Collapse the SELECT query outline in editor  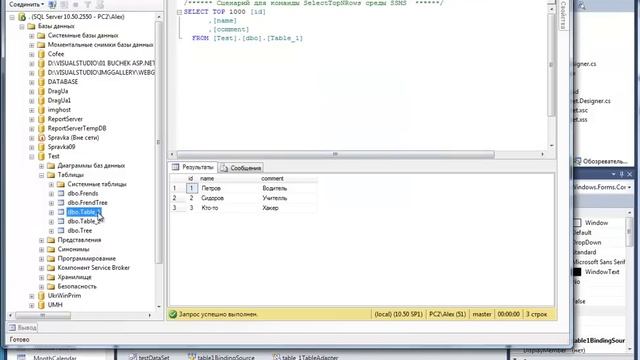179,12
